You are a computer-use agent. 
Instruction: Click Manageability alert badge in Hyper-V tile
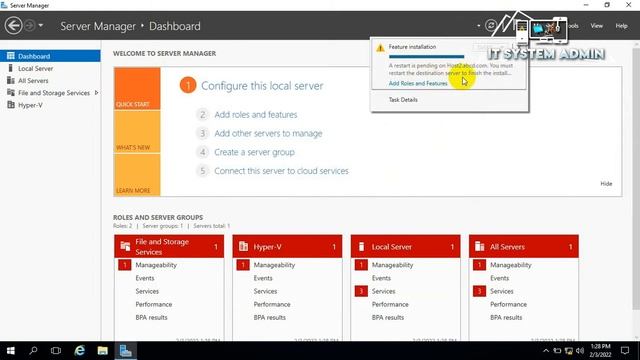243,265
